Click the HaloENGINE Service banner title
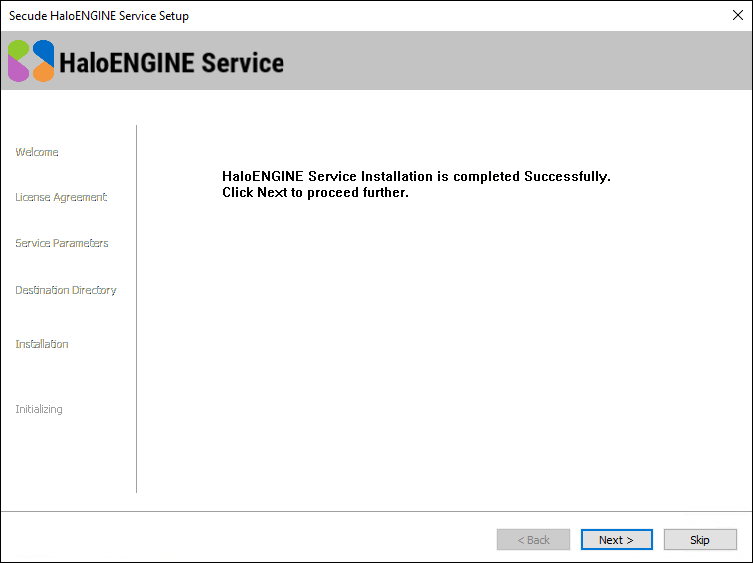Screen dimensions: 753x563 172,63
